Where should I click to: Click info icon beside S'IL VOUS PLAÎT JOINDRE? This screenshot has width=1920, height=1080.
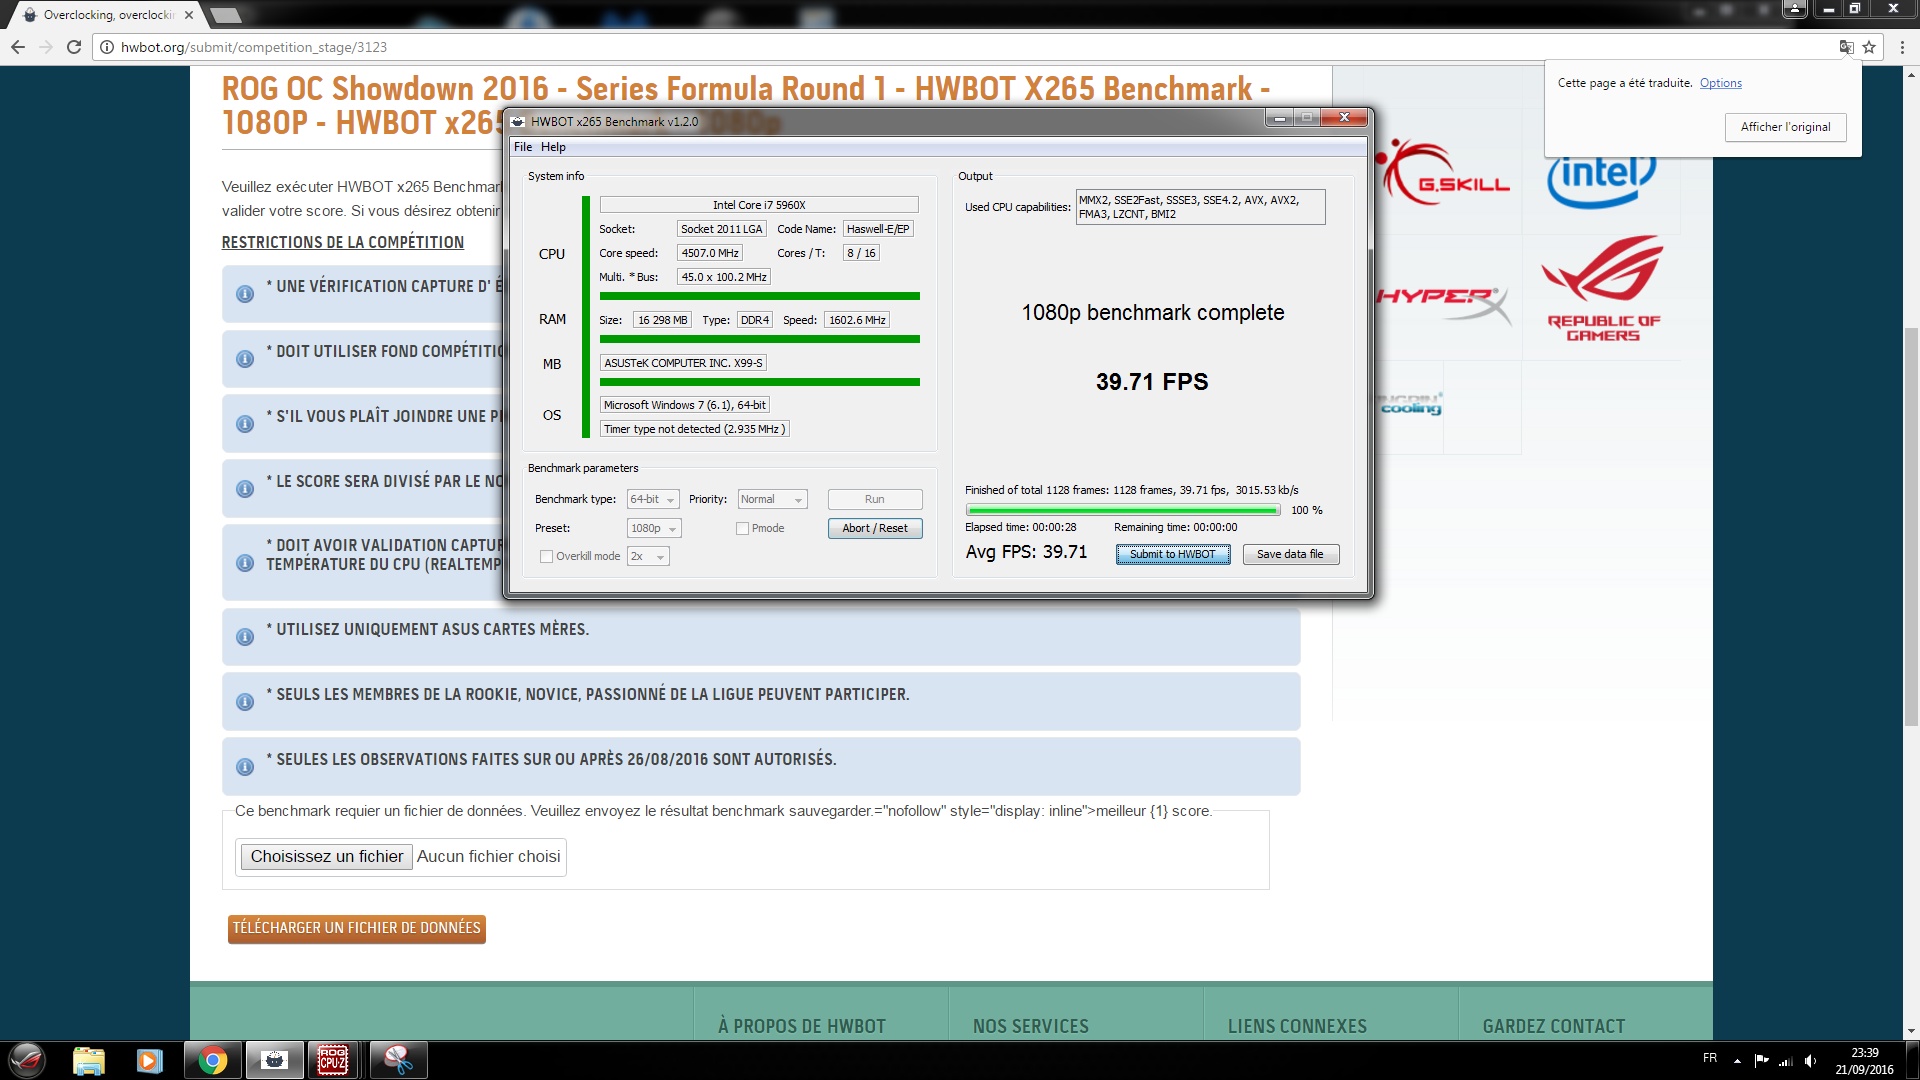pos(244,424)
